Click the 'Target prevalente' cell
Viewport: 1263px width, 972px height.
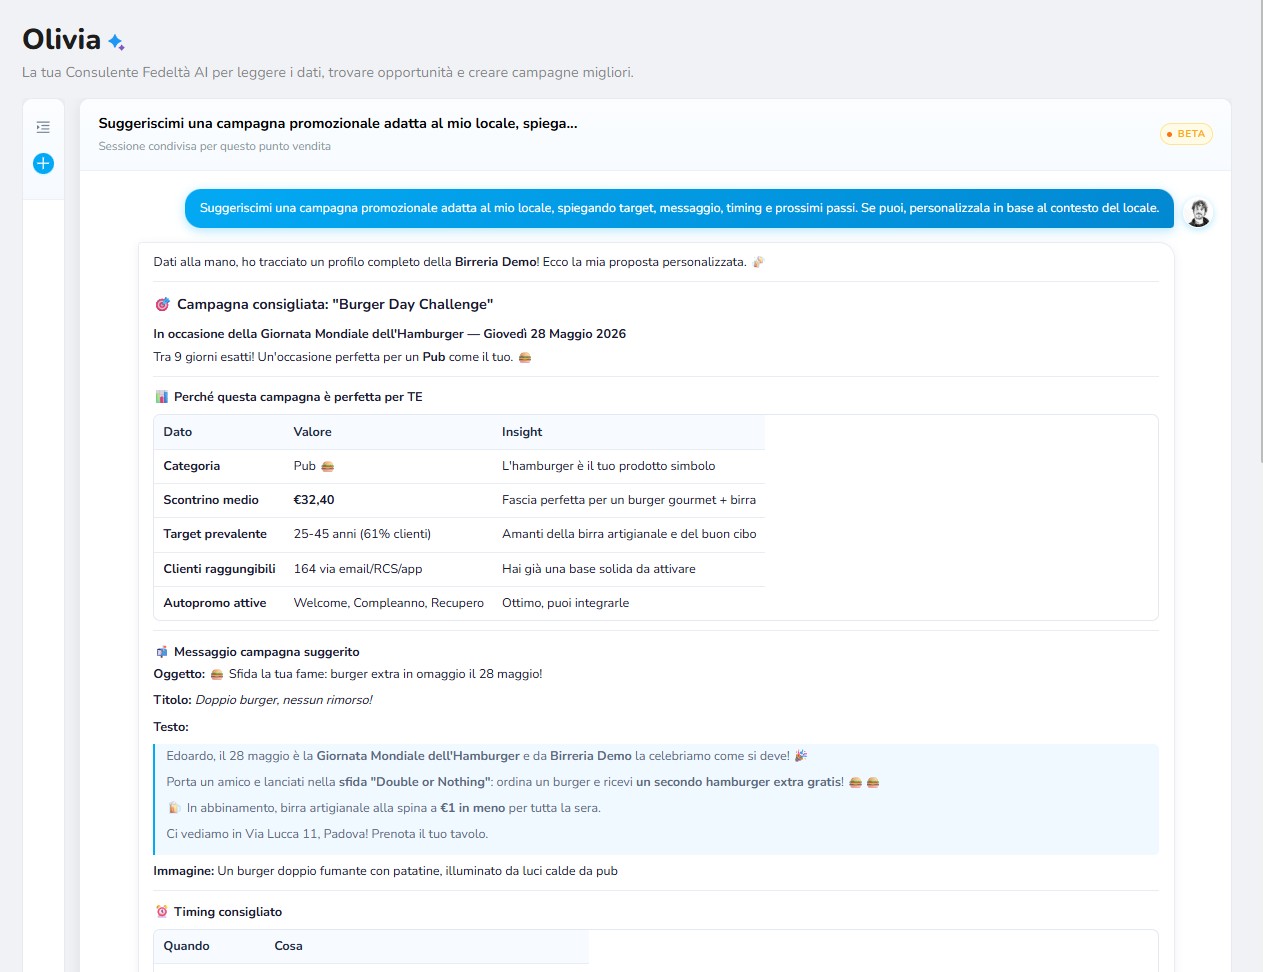pyautogui.click(x=215, y=534)
